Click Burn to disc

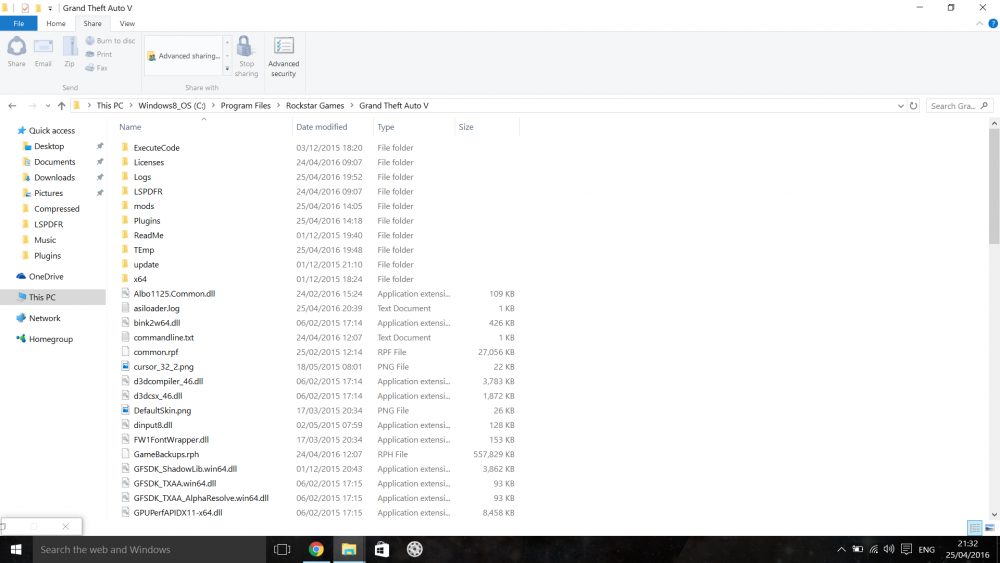[110, 40]
